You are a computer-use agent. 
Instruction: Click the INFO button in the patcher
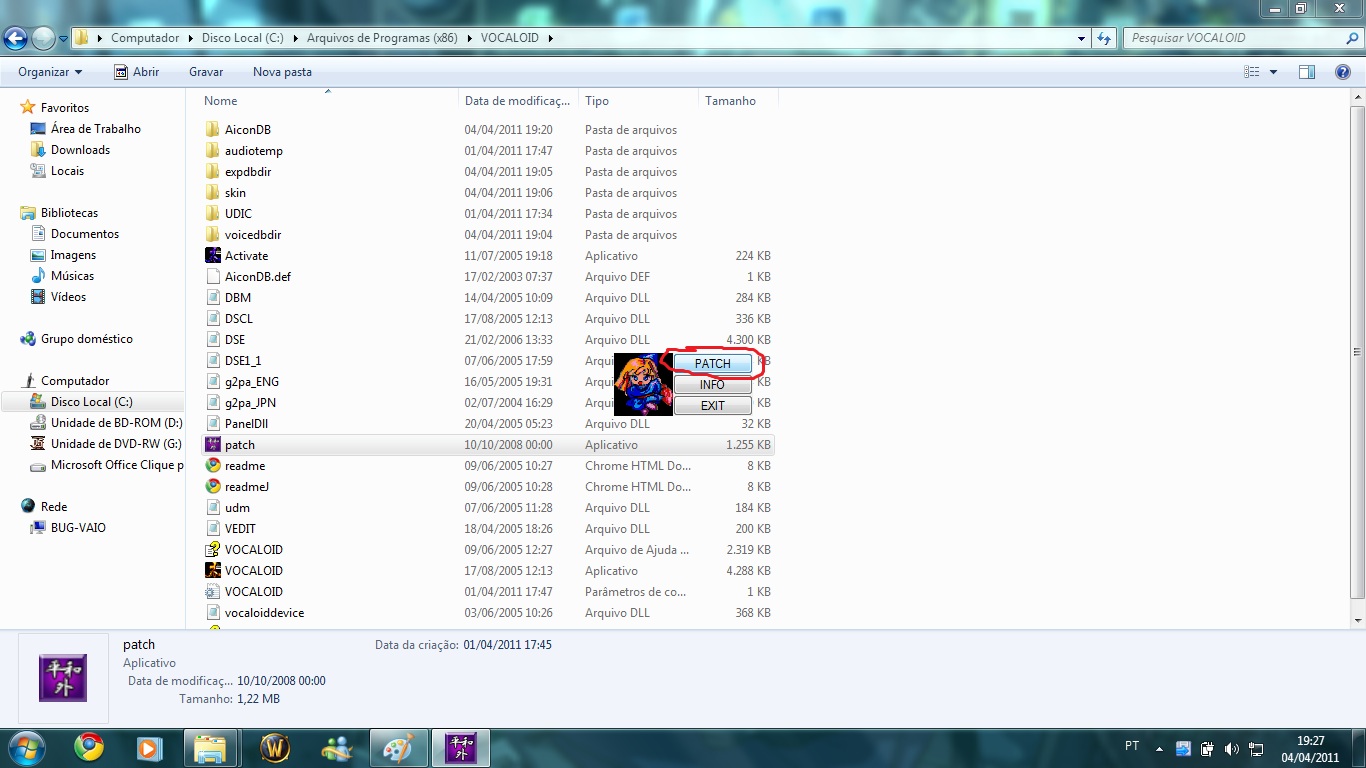713,384
